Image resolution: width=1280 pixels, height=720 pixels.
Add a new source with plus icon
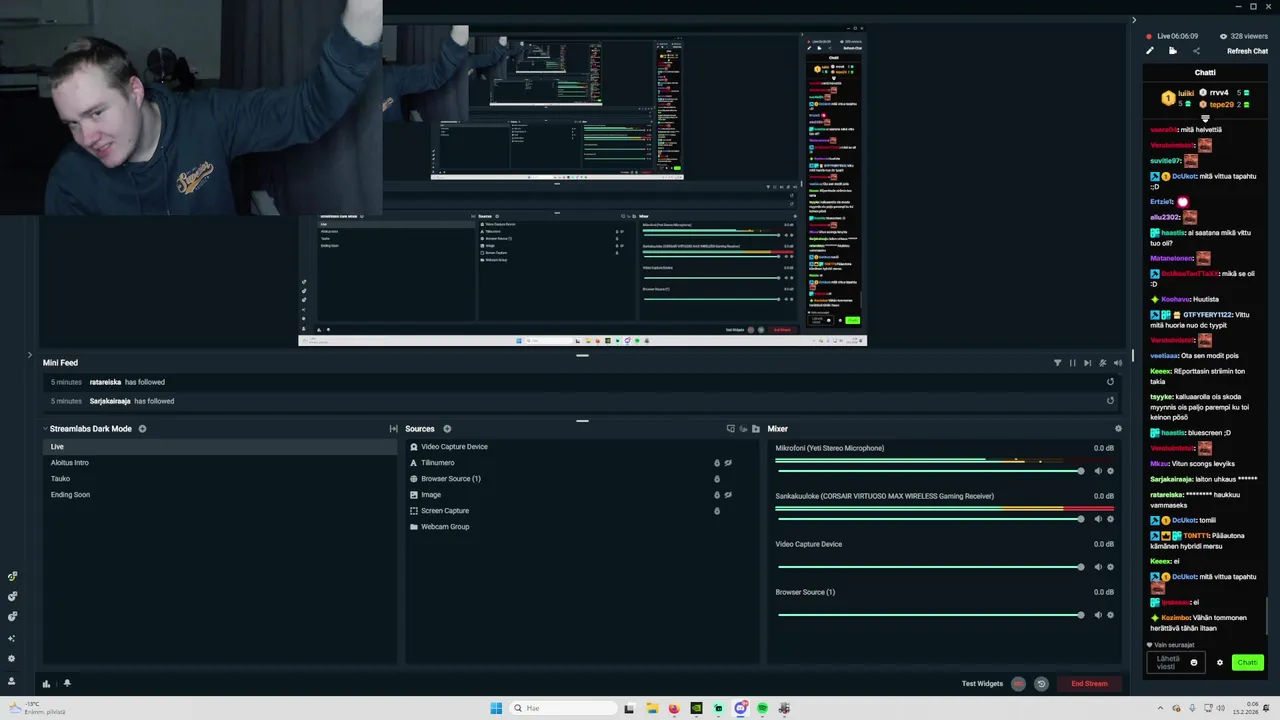tap(447, 429)
